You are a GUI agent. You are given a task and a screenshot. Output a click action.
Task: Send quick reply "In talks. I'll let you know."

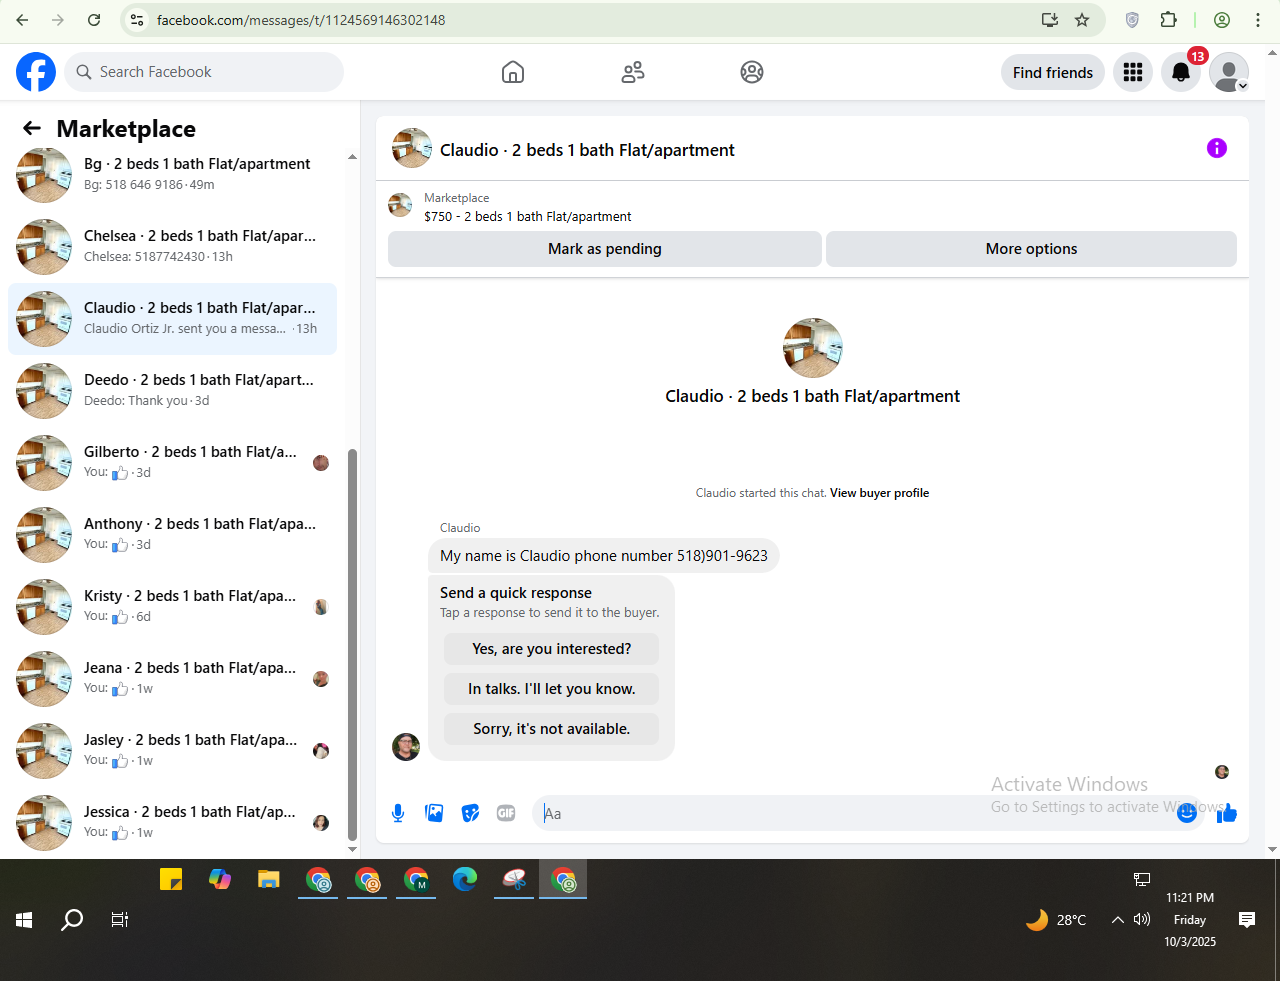[552, 689]
